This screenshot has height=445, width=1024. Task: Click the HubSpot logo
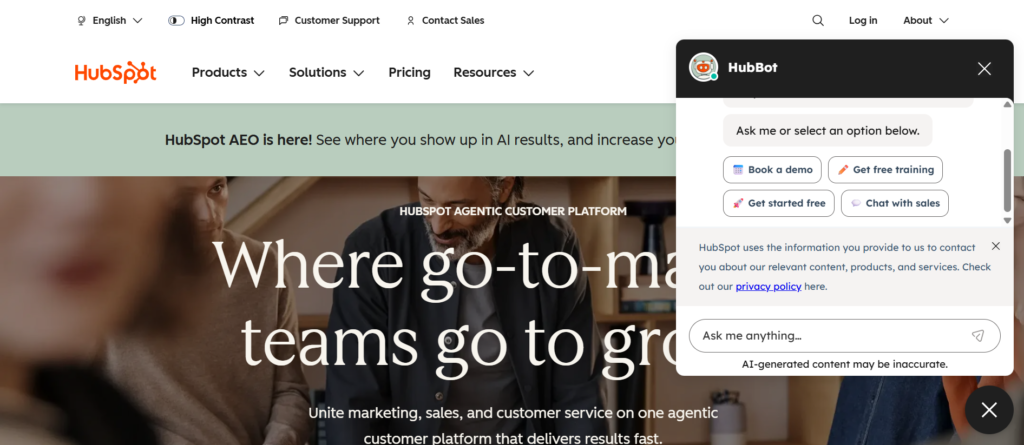pos(115,73)
